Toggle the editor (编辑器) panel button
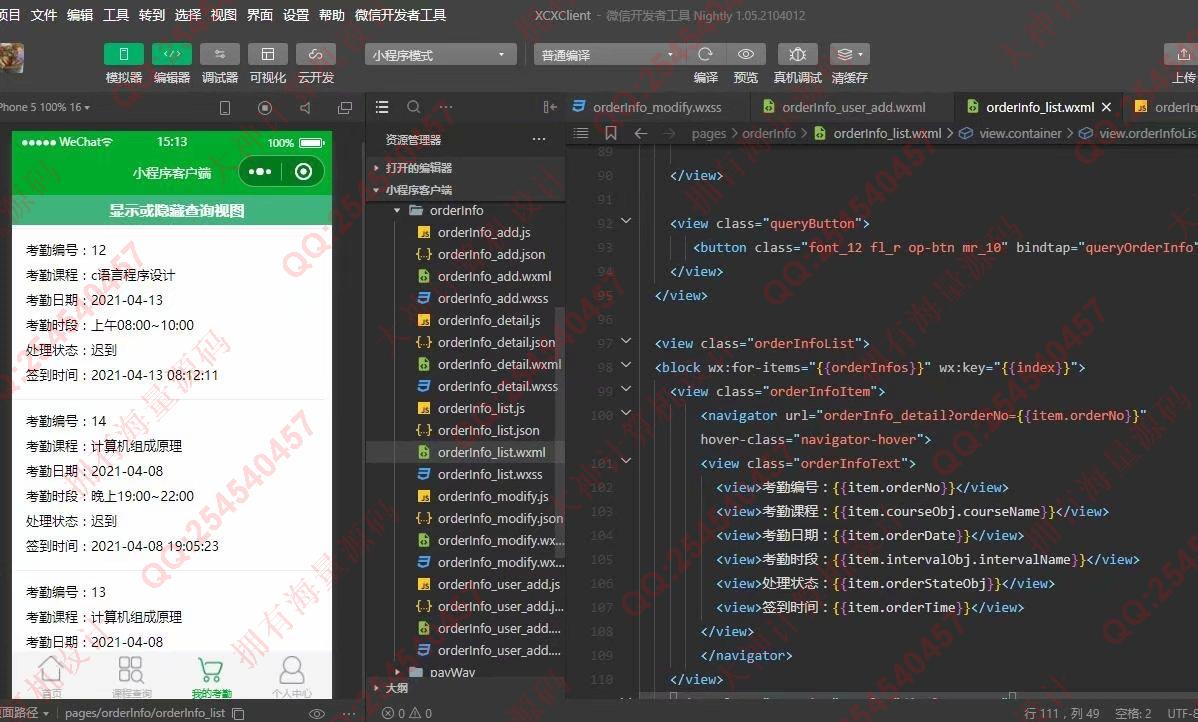 (x=172, y=54)
